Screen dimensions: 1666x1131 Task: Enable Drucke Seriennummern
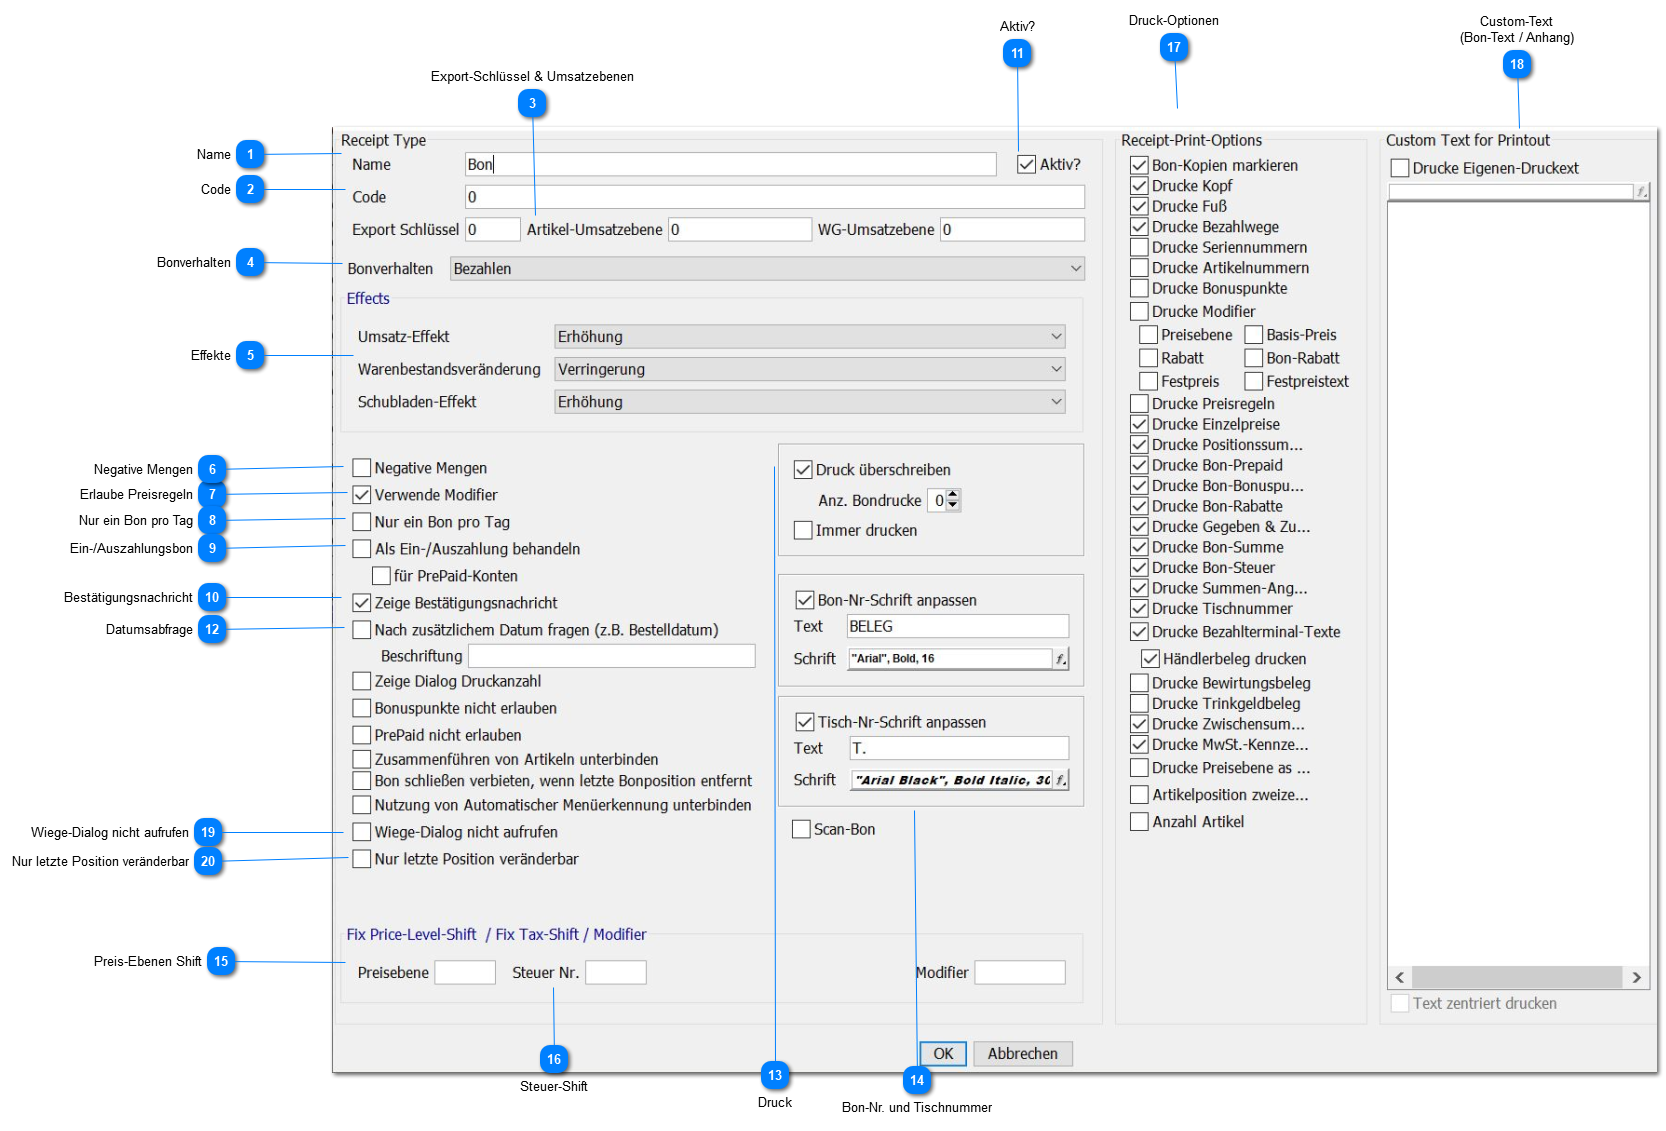(1139, 247)
